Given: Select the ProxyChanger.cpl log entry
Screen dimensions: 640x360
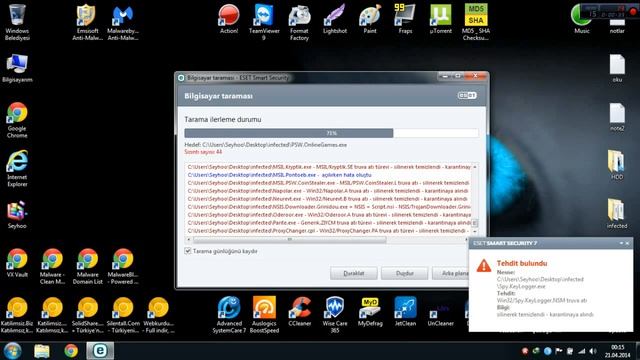Looking at the screenshot, I should (x=328, y=231).
